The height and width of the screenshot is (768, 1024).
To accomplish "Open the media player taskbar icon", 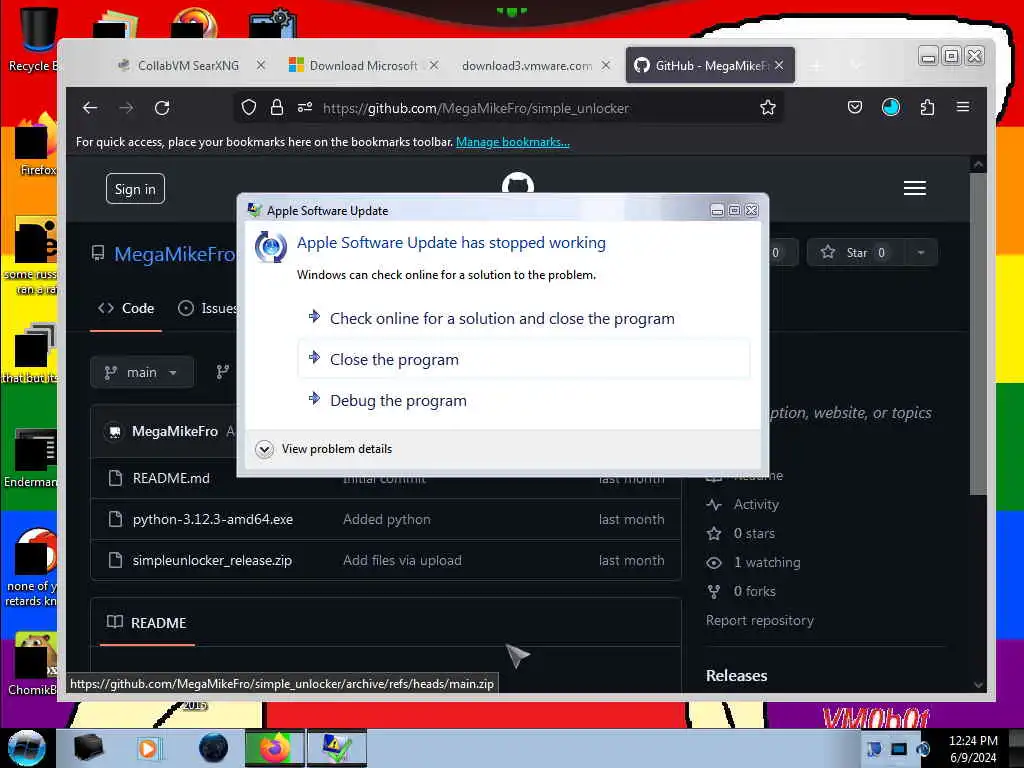I will (x=148, y=748).
